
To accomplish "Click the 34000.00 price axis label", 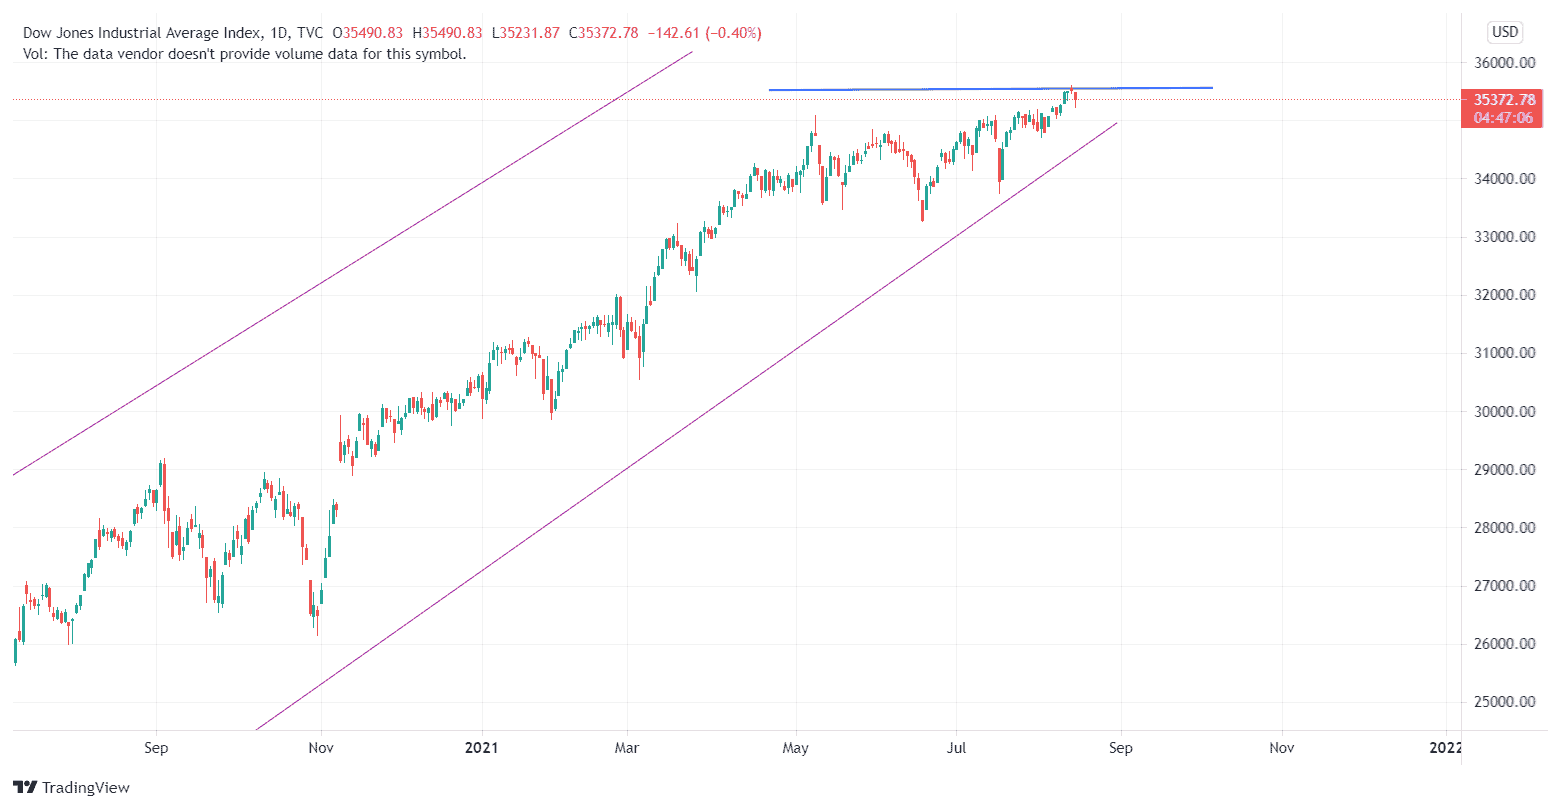I will point(1505,179).
